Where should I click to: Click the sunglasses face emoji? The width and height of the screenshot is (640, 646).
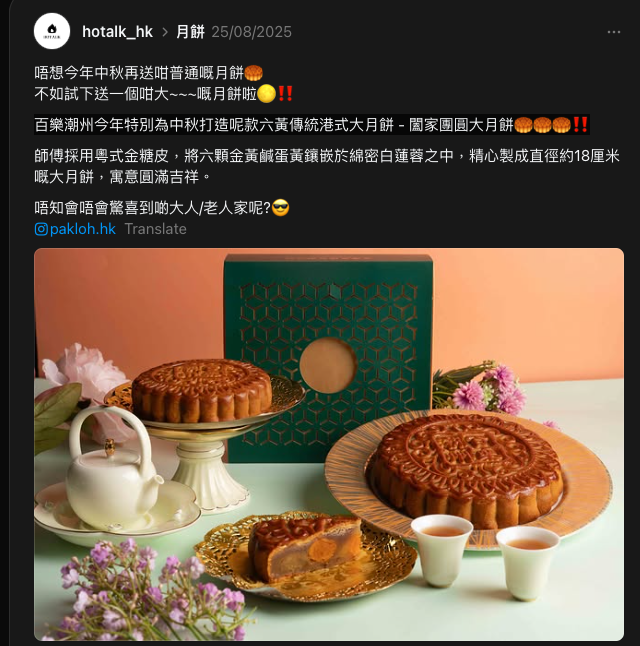tap(281, 208)
